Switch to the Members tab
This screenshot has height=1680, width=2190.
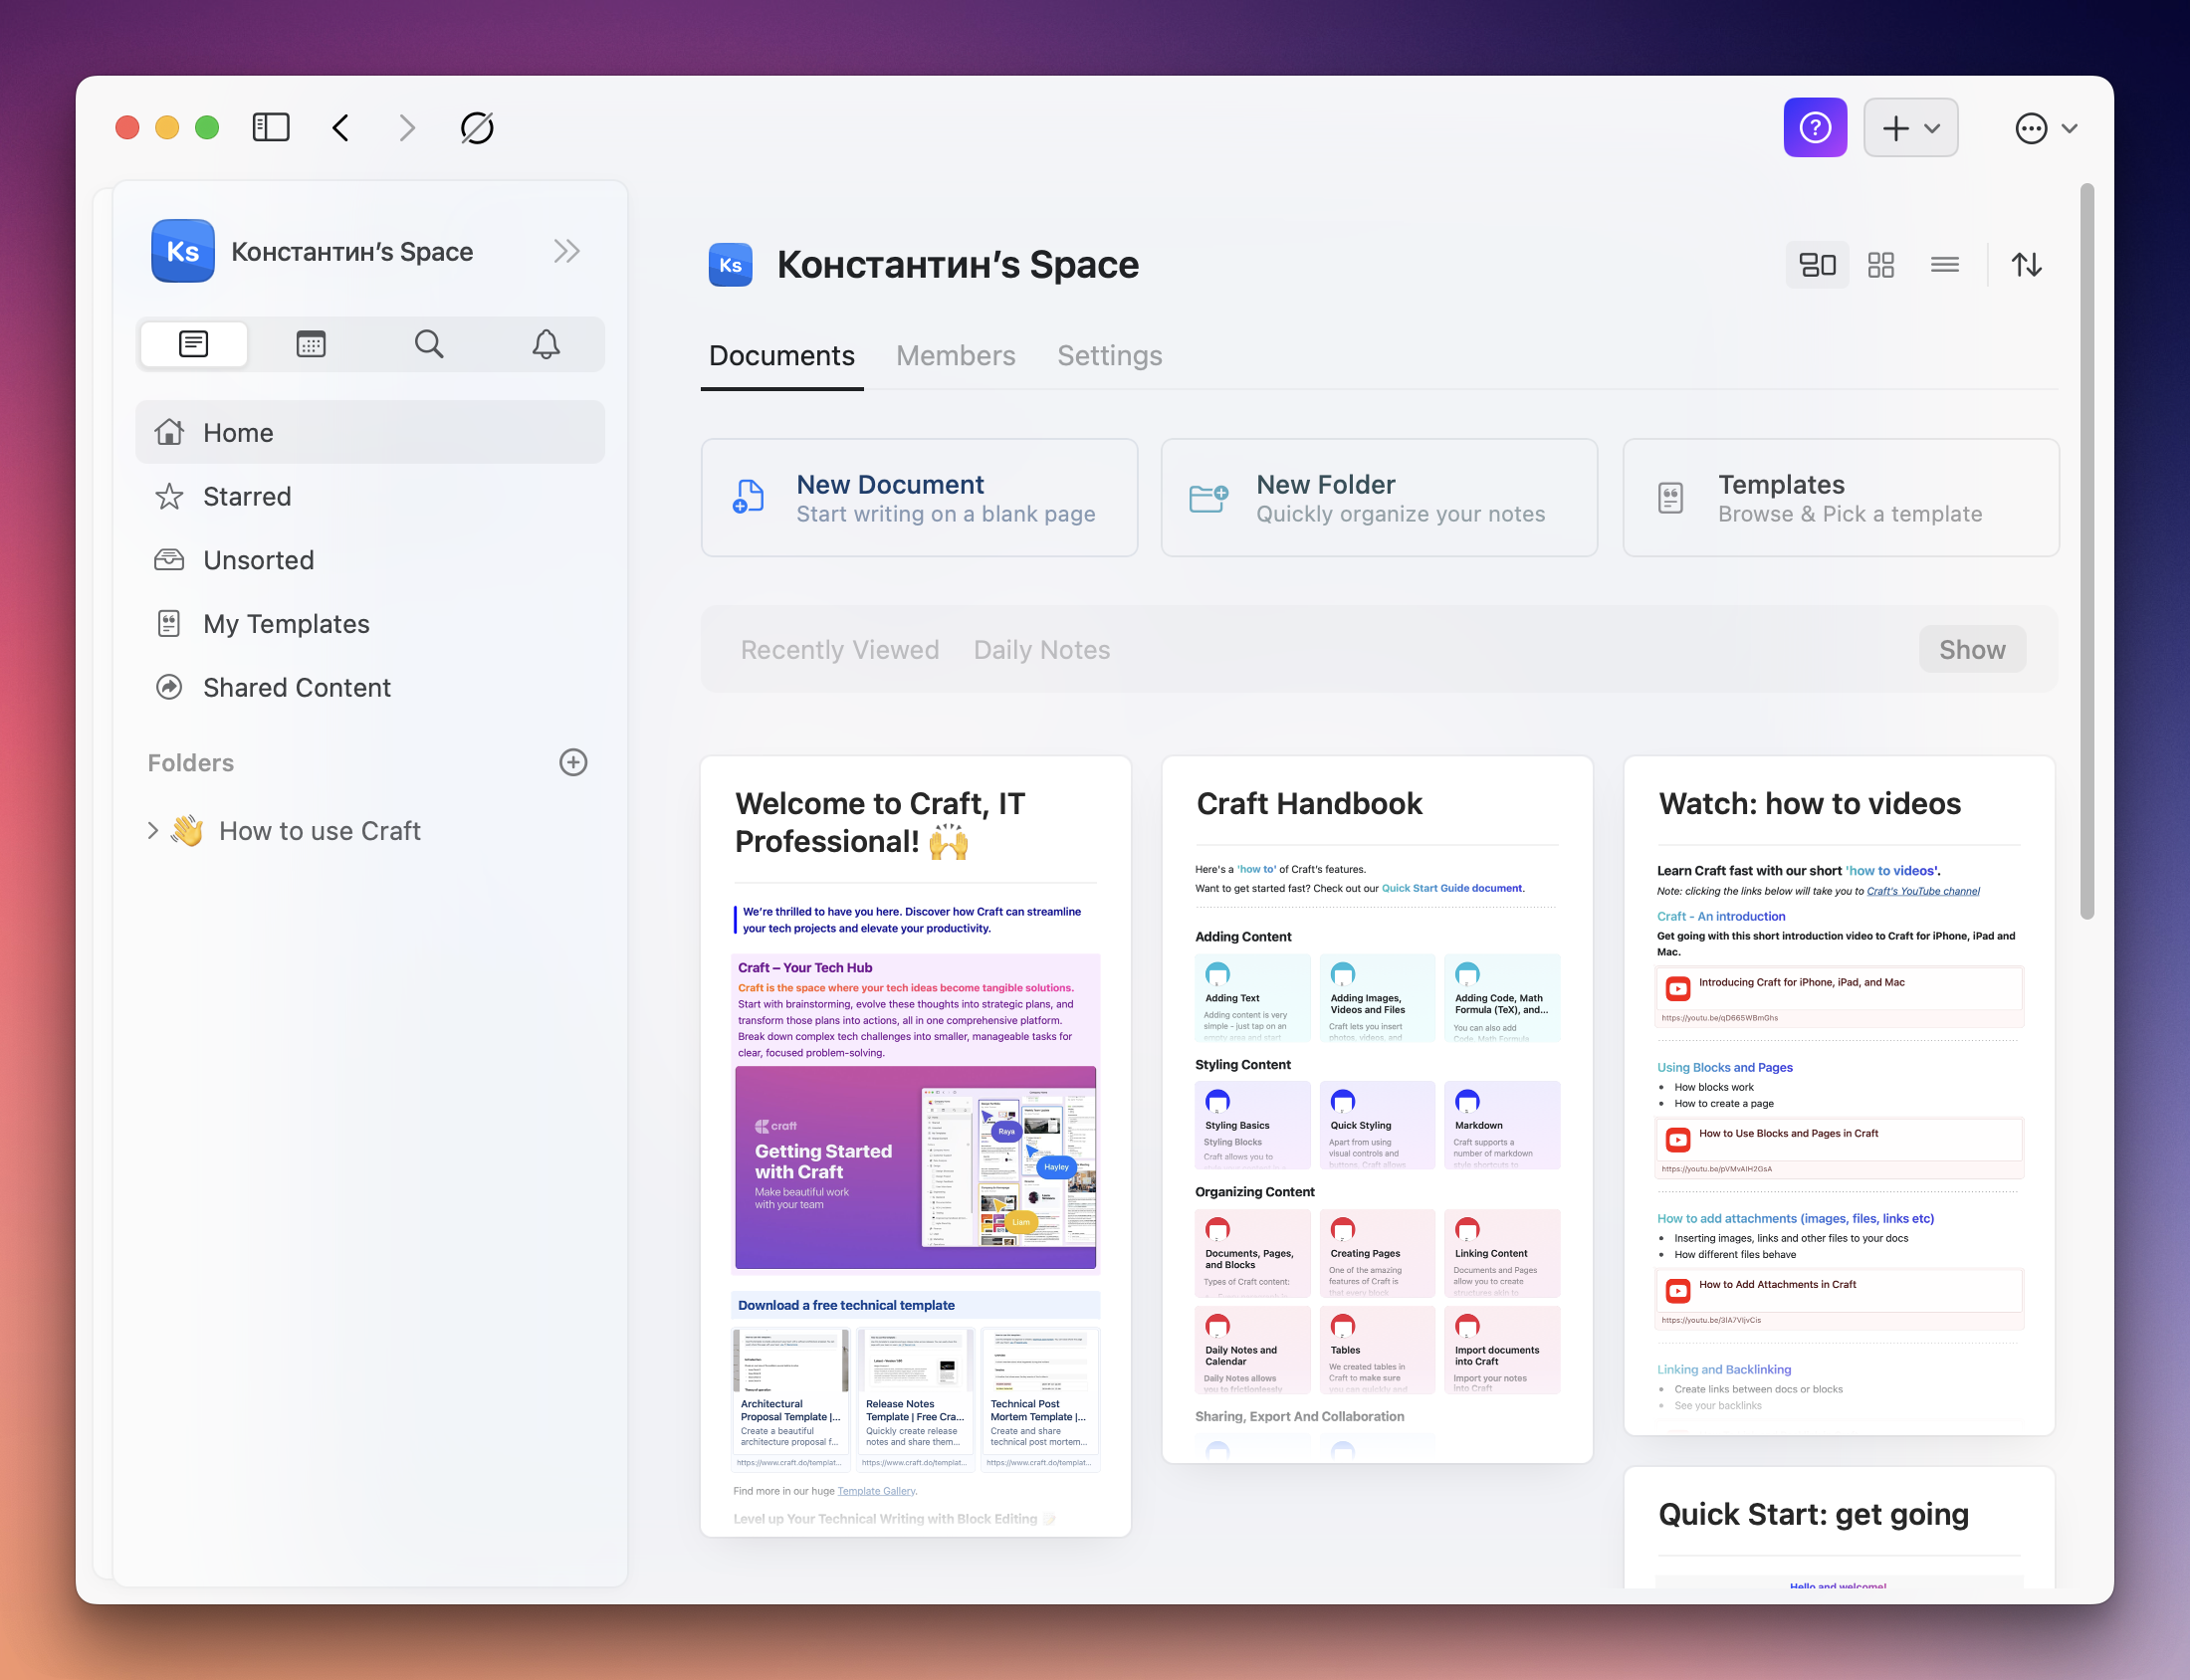[x=955, y=356]
